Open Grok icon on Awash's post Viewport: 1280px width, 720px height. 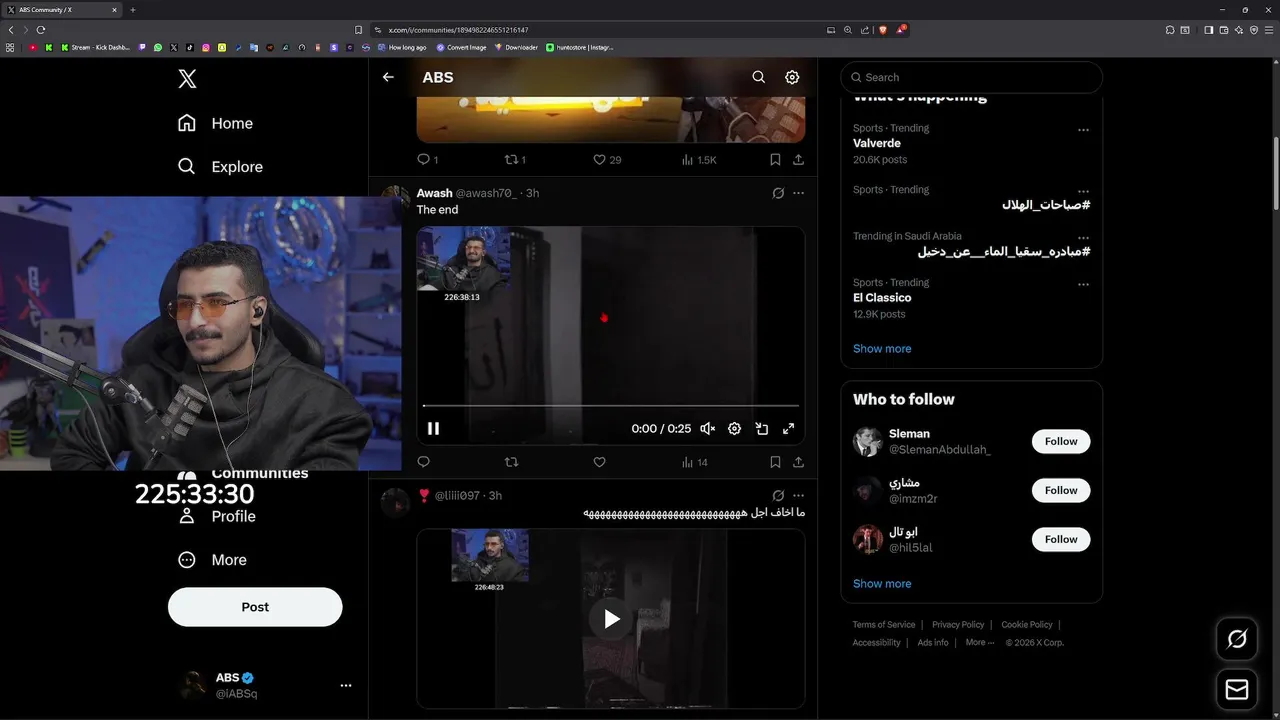[778, 193]
